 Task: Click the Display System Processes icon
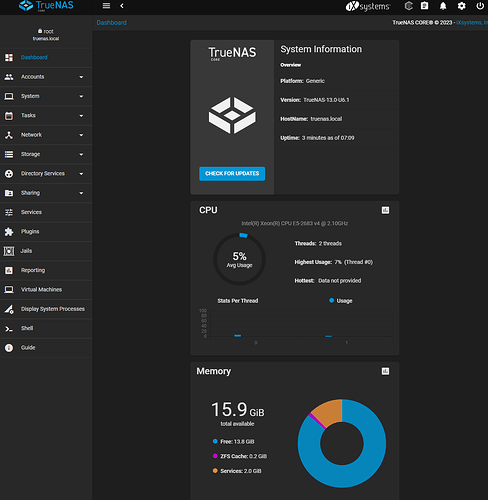(x=9, y=309)
